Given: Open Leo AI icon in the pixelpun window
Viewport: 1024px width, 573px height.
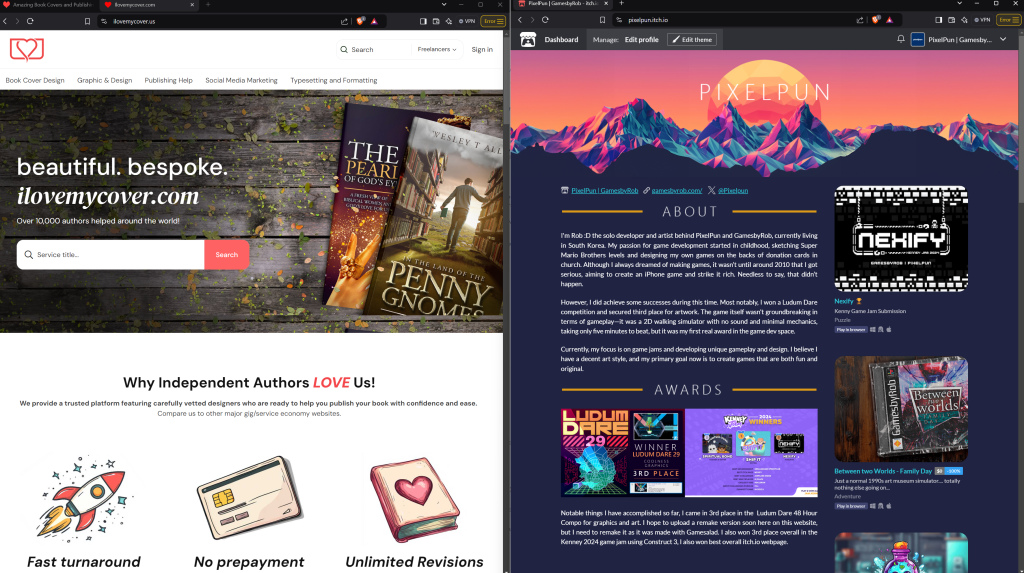Looking at the screenshot, I should [964, 20].
